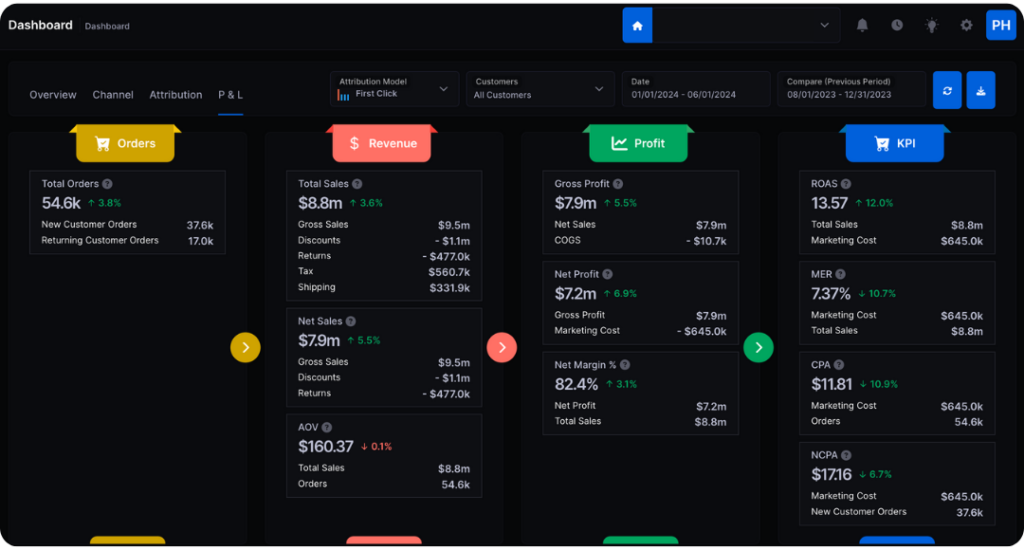This screenshot has width=1024, height=550.
Task: Click help icon next to Net Sales
Action: (351, 321)
